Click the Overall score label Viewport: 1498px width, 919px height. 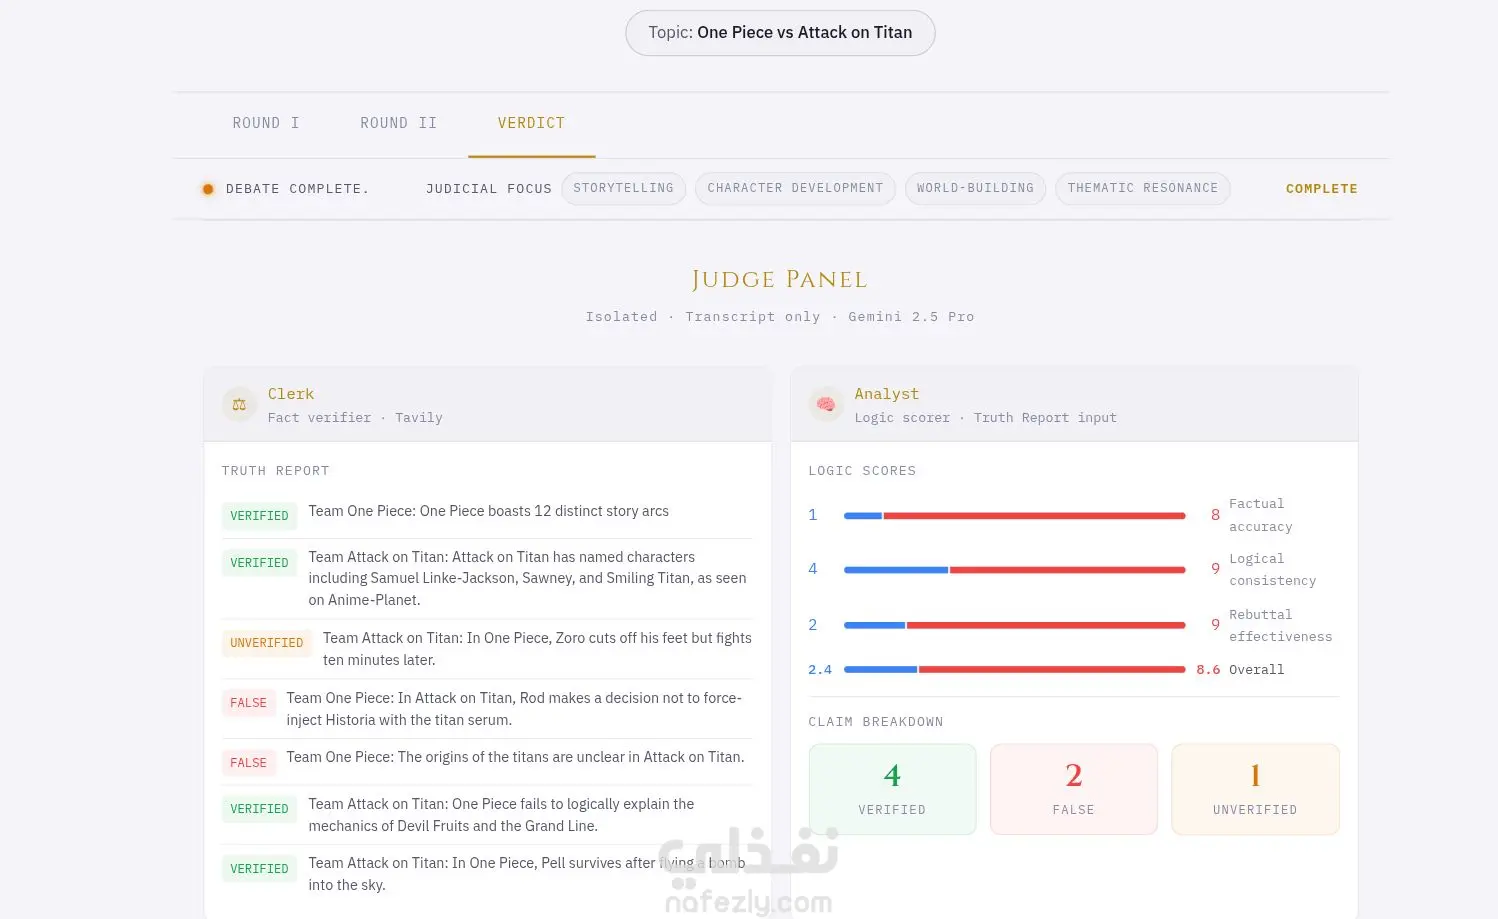1257,670
